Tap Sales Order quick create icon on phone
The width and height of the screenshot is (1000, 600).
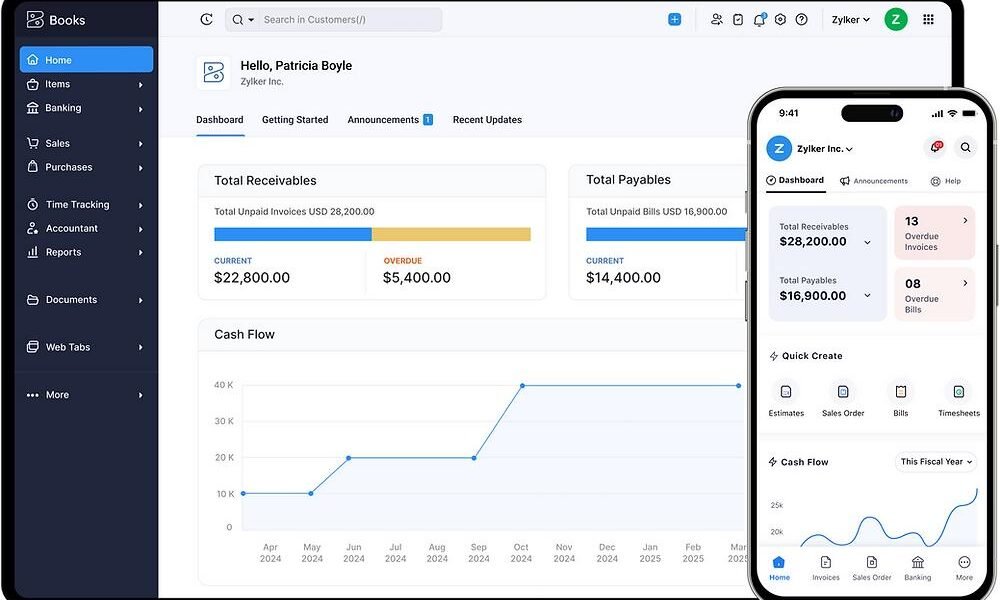[x=843, y=391]
